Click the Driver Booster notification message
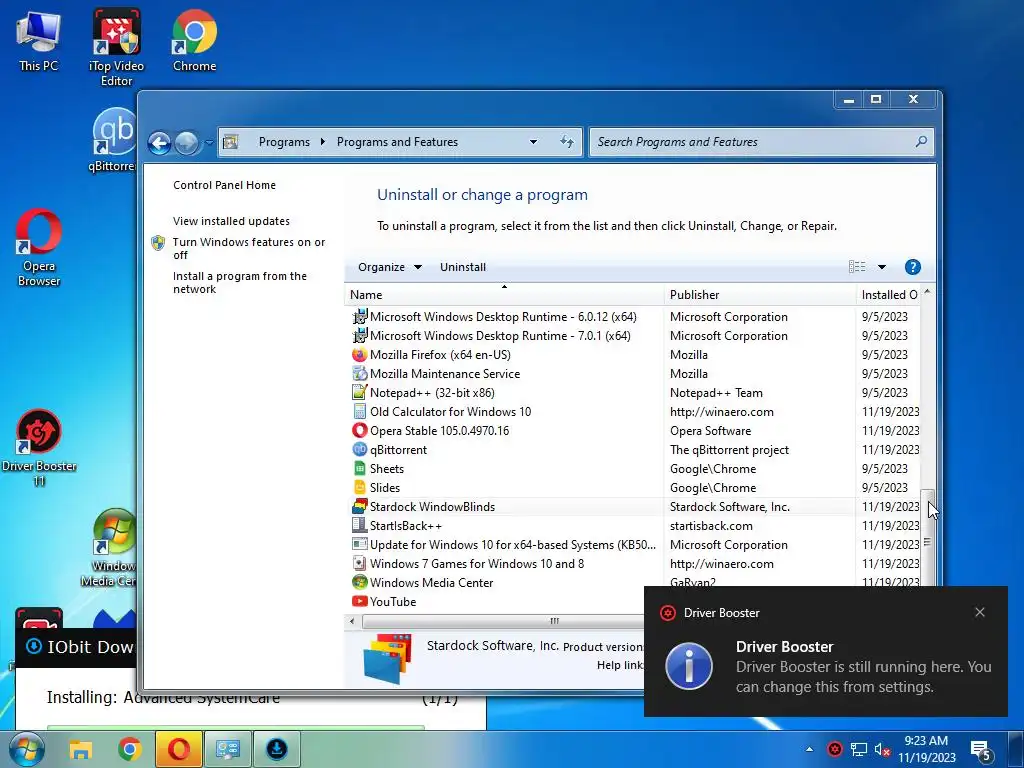 click(863, 677)
